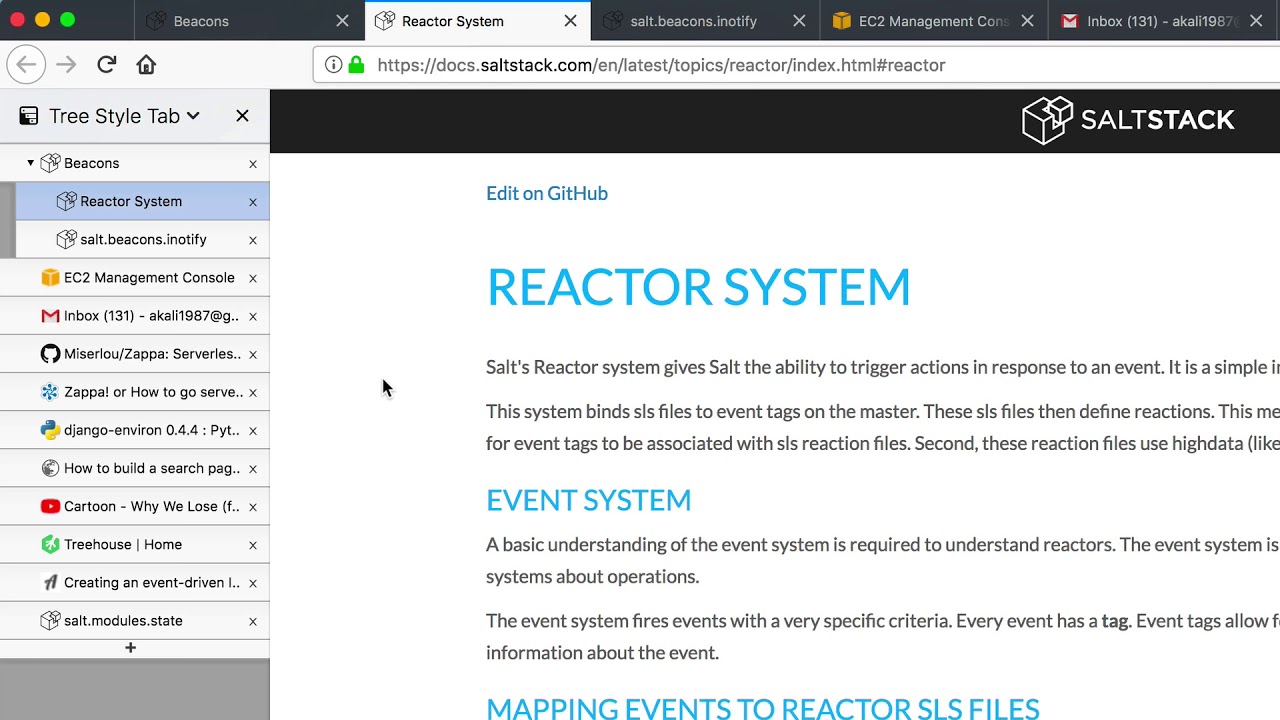Switch to EC2 Management Console top tab
The image size is (1280, 720).
935,20
